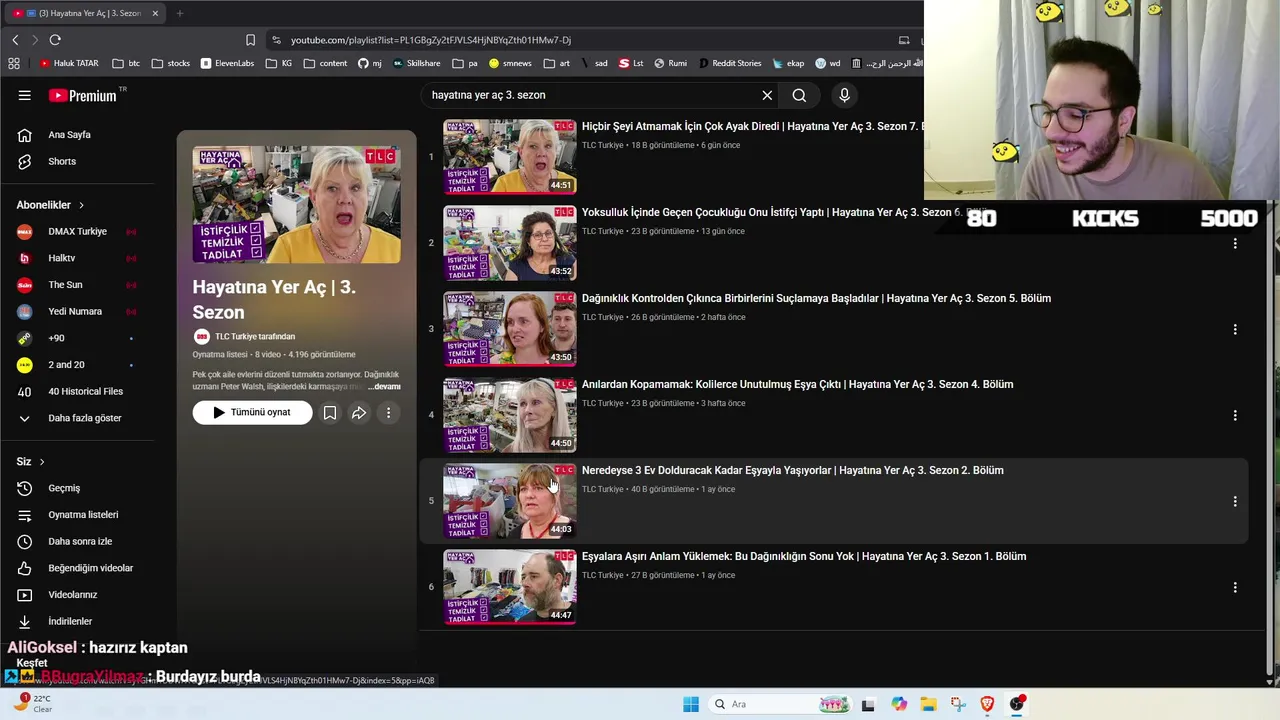Open Yedi Numara subscription channel
Viewport: 1280px width, 720px height.
coord(75,311)
